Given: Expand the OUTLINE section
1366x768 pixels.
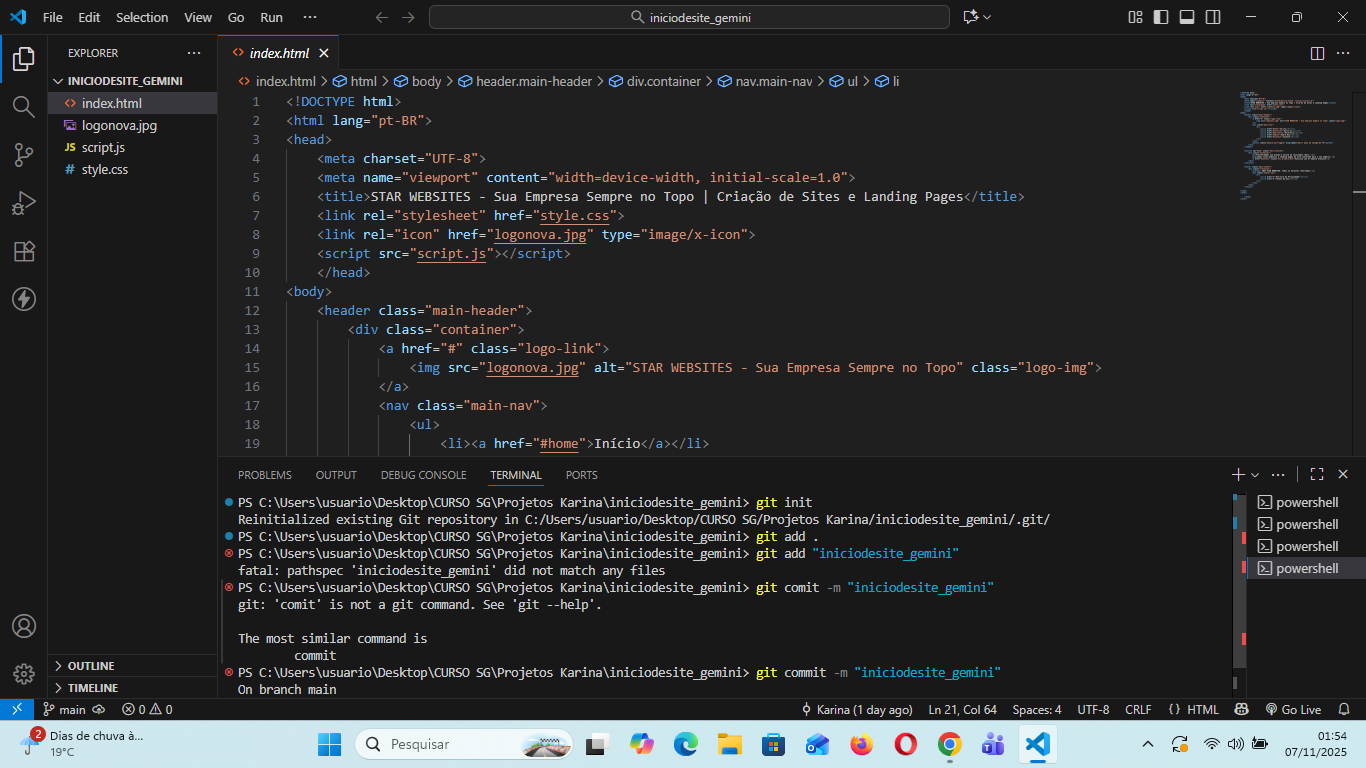Looking at the screenshot, I should pos(90,666).
